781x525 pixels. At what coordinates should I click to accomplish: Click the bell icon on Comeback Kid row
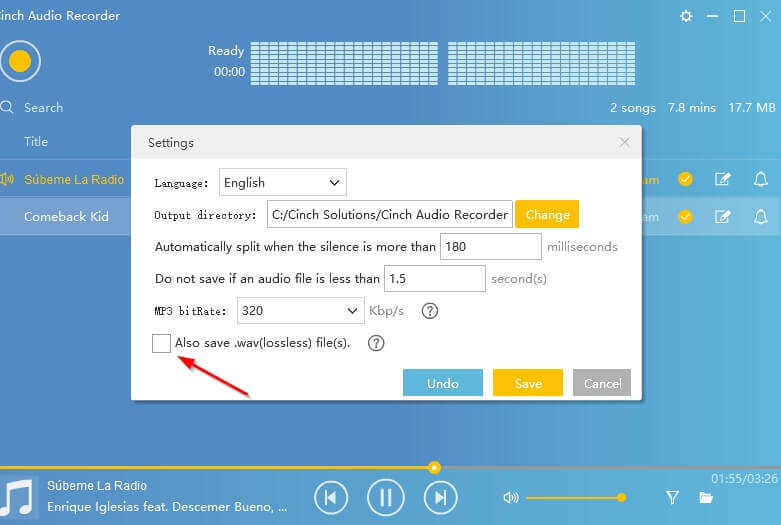(x=761, y=217)
